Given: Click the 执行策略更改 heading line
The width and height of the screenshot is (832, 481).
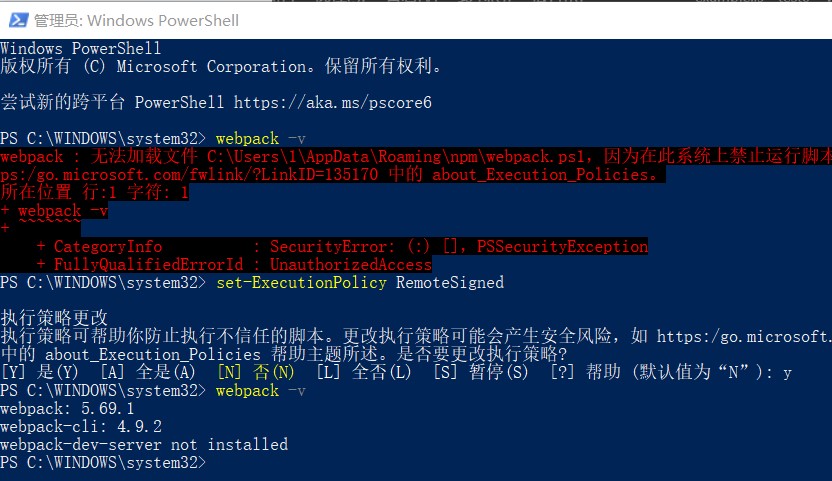Looking at the screenshot, I should point(54,318).
